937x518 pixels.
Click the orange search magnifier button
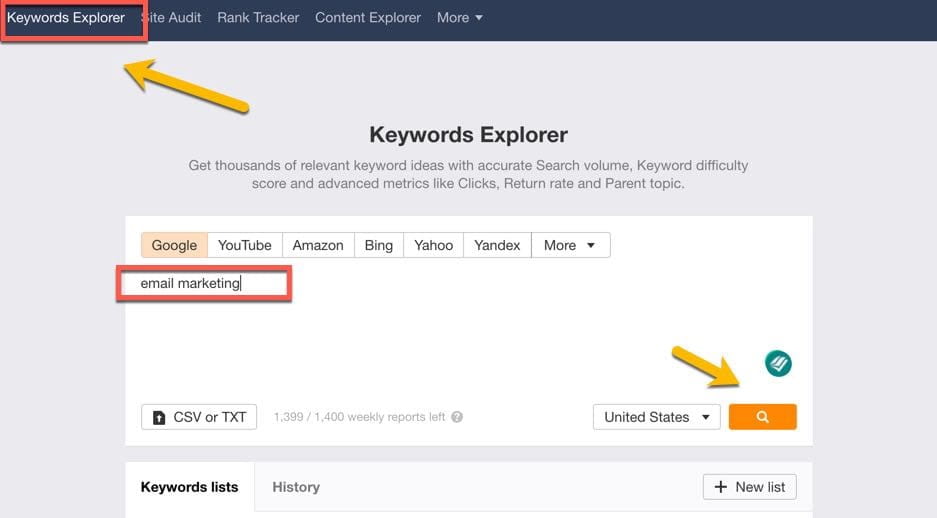coord(762,417)
